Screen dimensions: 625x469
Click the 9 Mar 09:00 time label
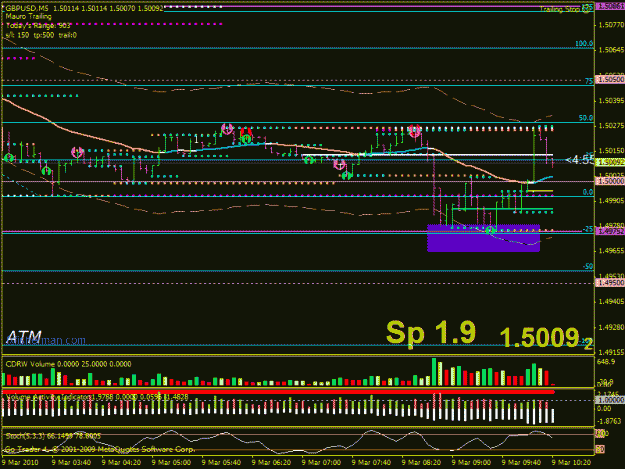click(x=472, y=463)
